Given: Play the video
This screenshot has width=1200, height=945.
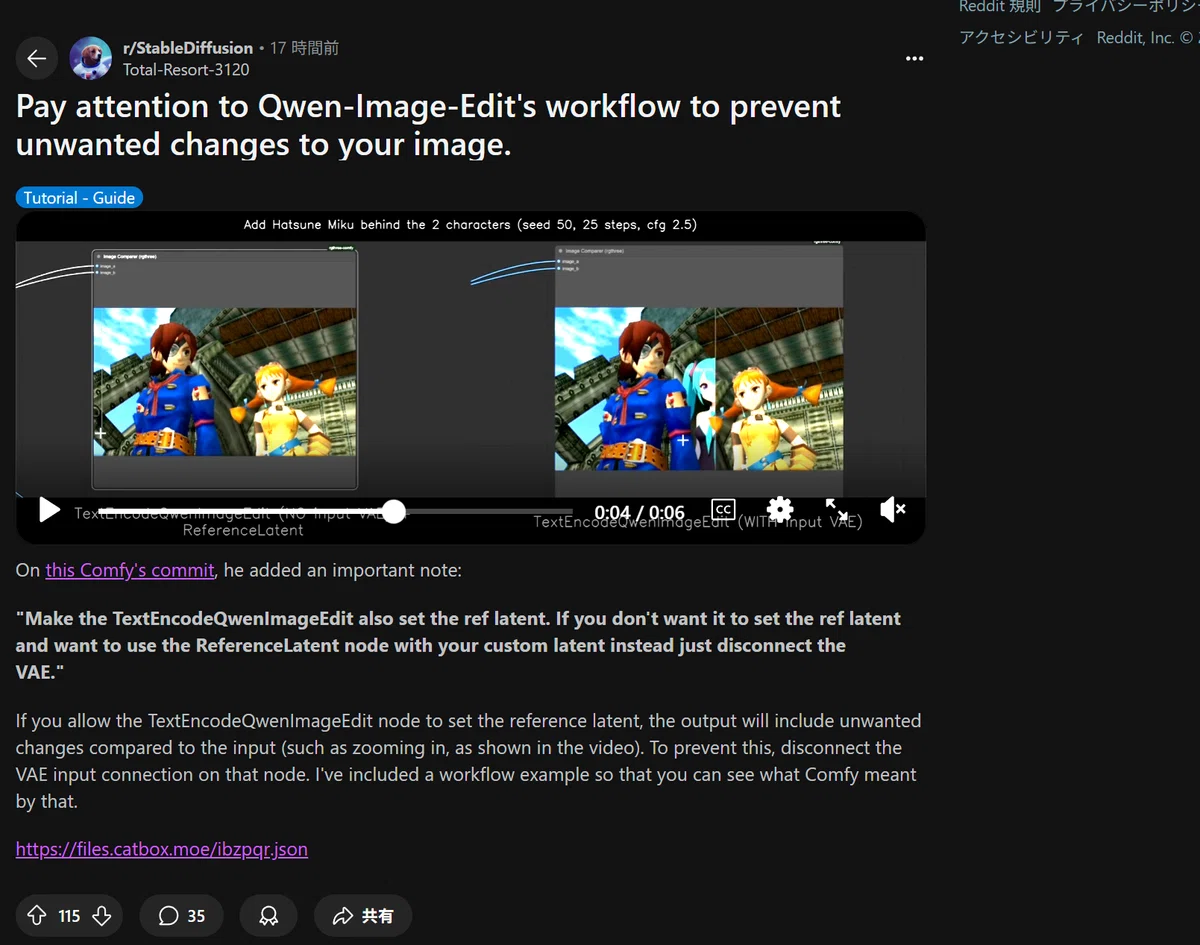Looking at the screenshot, I should click(49, 510).
